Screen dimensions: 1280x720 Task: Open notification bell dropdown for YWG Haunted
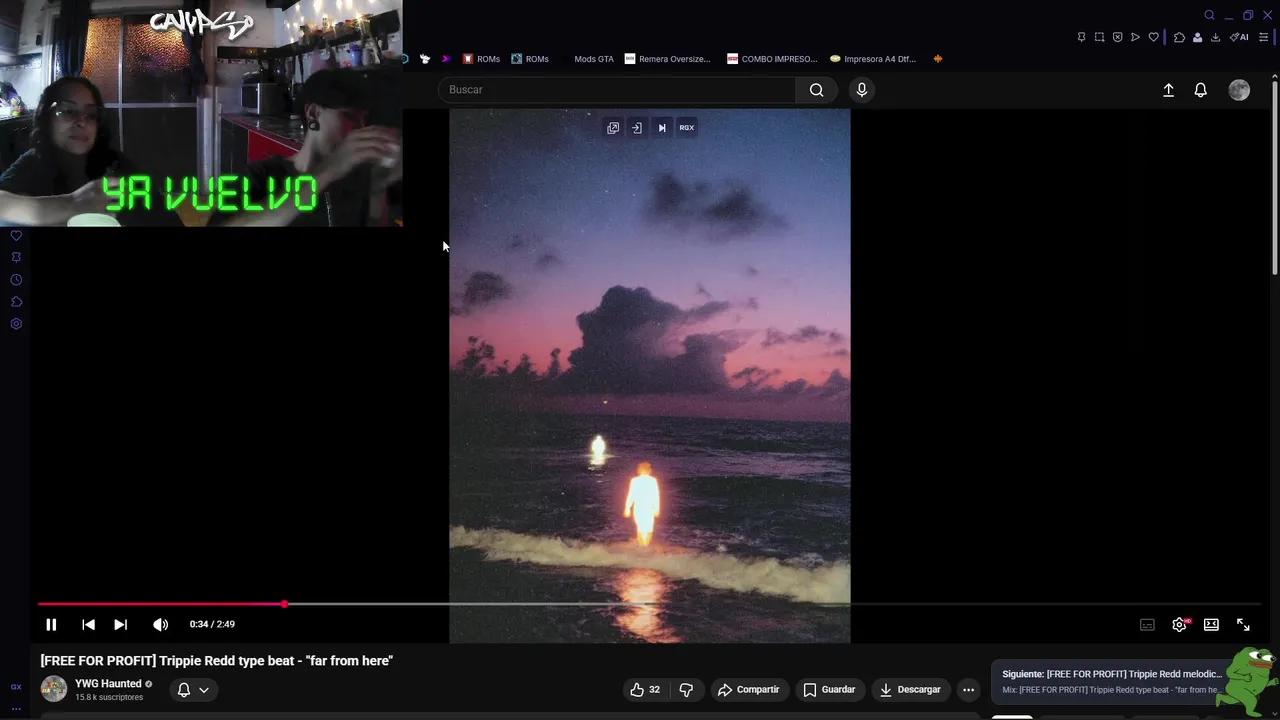click(x=192, y=690)
